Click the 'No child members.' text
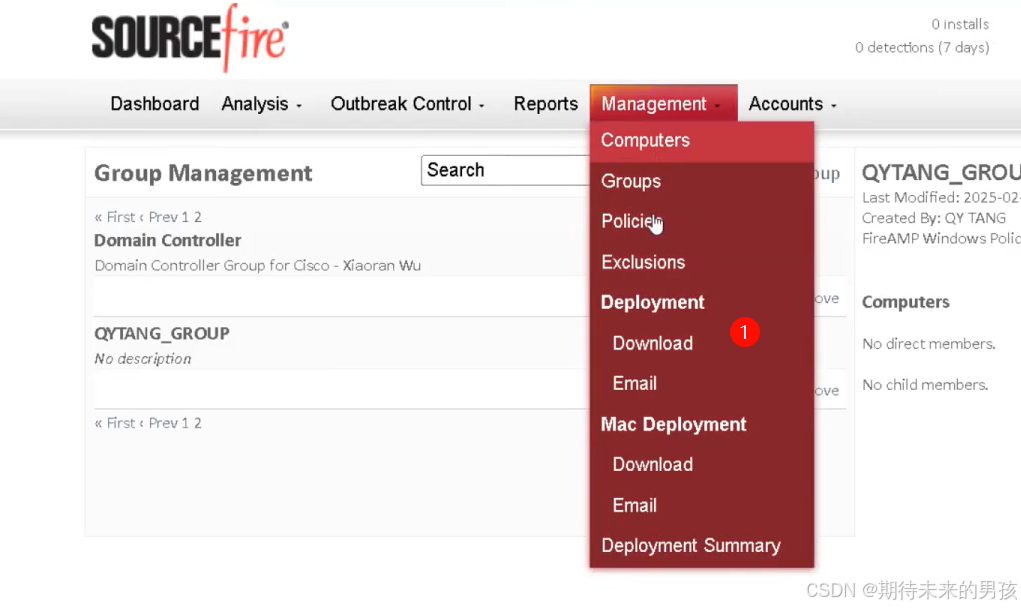The width and height of the screenshot is (1021, 608). coord(925,385)
